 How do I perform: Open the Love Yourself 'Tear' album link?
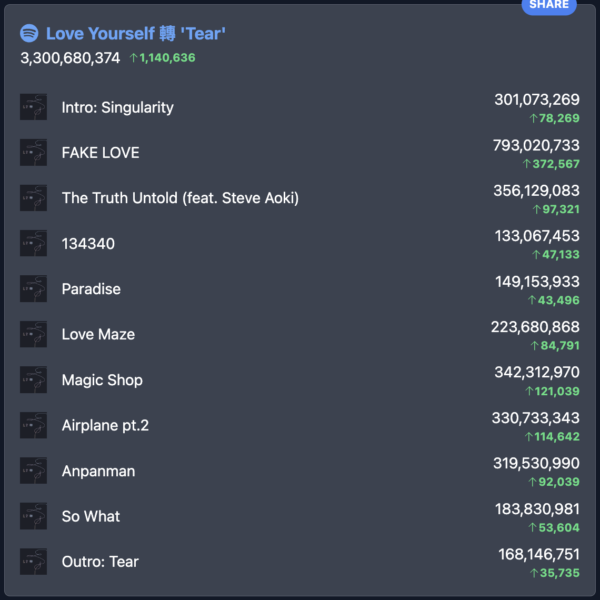[x=135, y=34]
